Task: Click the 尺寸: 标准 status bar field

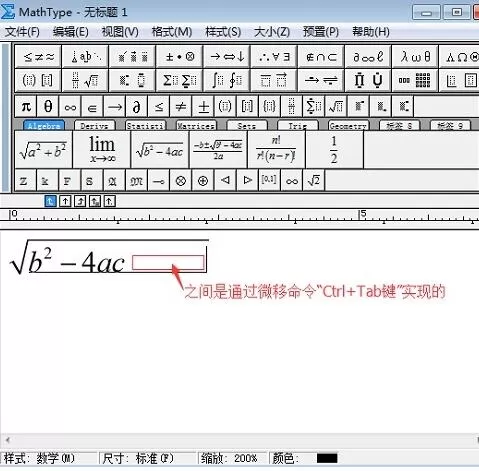Action: coord(147,458)
